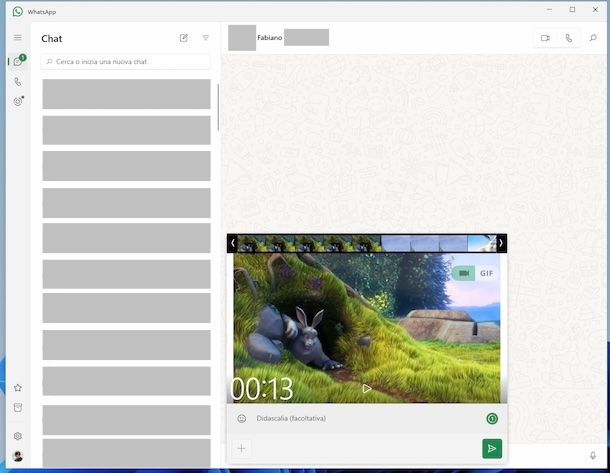Open the Chats tab with unread badge
This screenshot has width=610, height=473.
tap(18, 61)
